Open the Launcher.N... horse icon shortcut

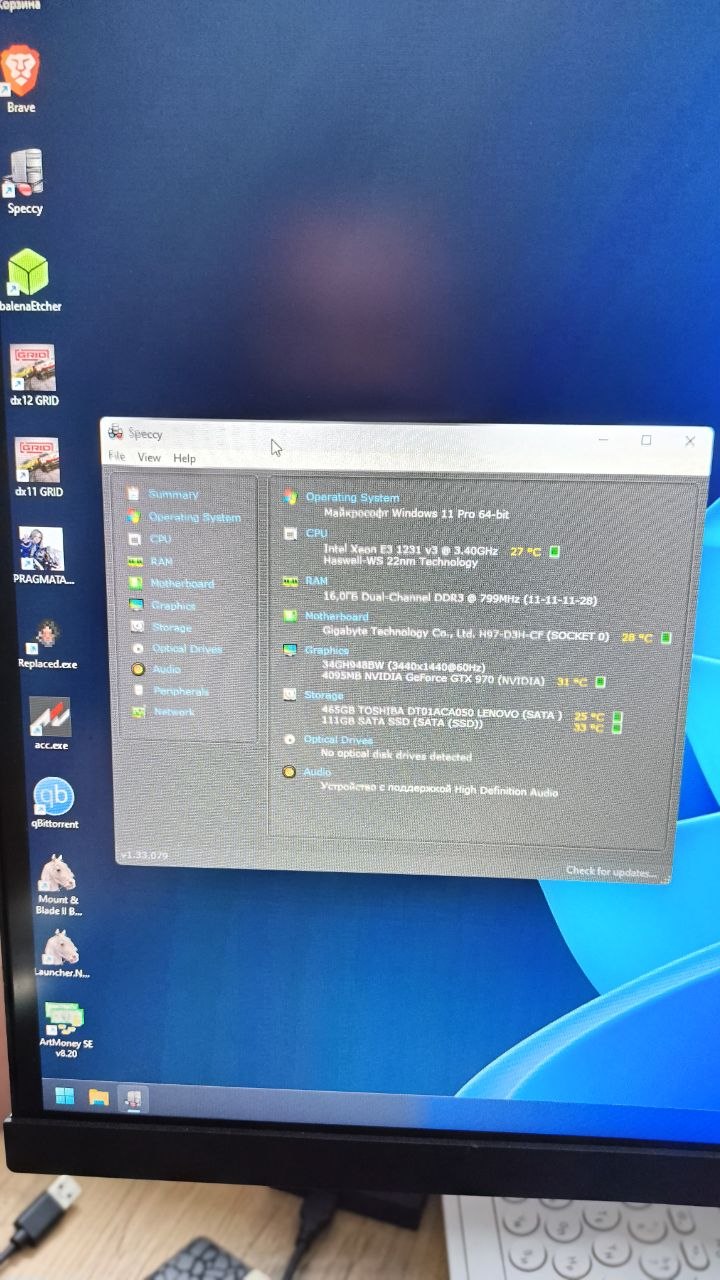pos(61,953)
